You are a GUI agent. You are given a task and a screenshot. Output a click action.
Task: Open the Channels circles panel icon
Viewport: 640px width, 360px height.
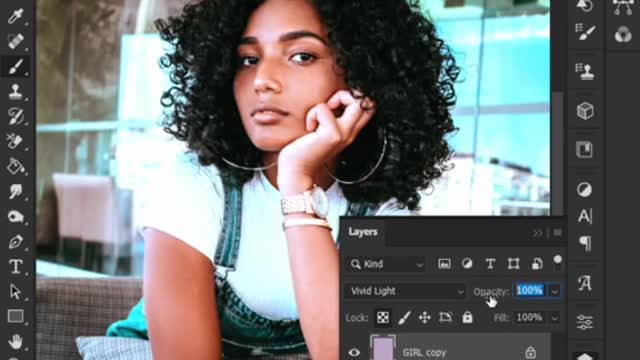coord(623,35)
